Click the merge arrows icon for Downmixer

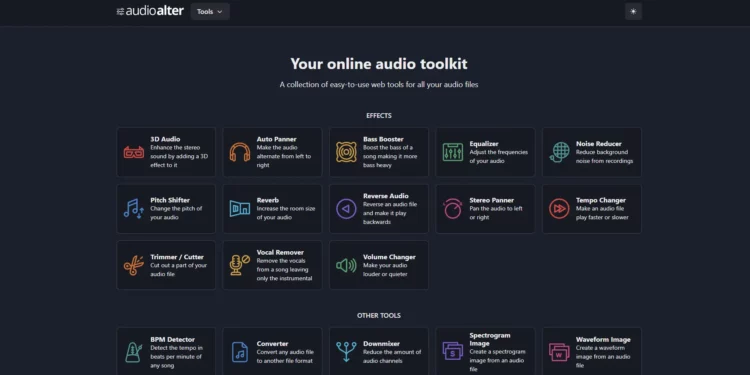point(346,352)
